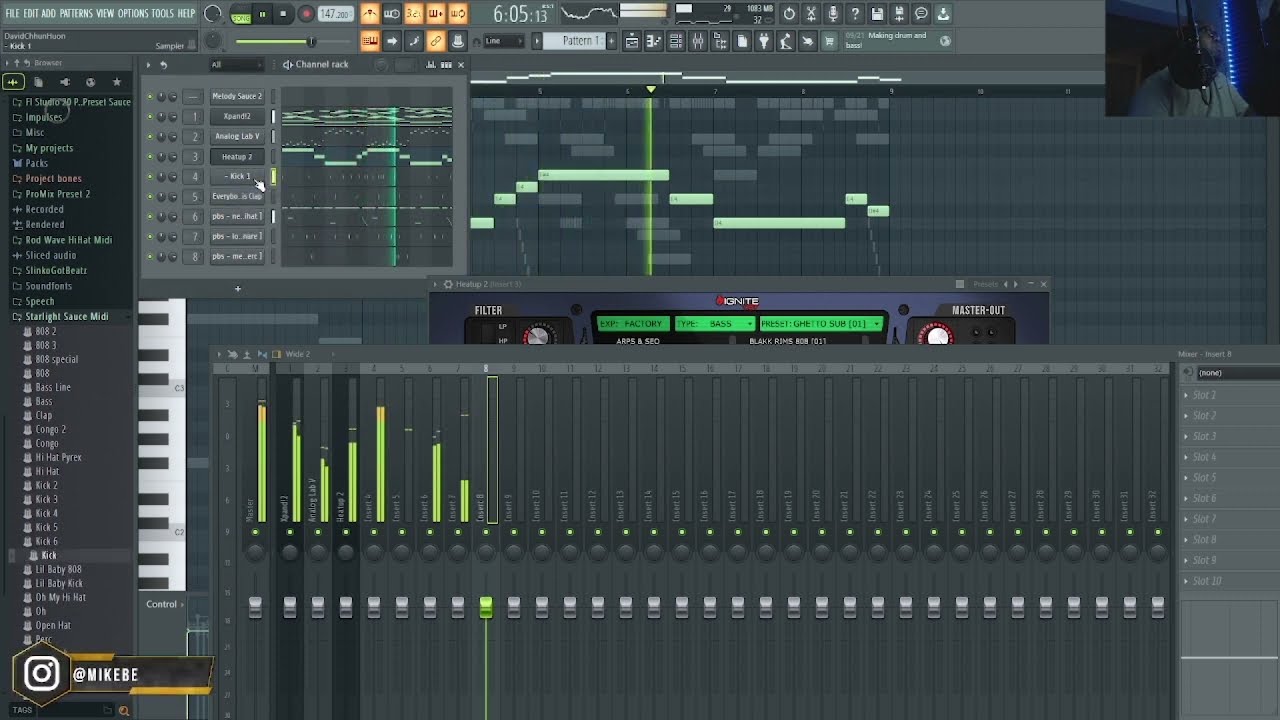
Task: Open the audio editor scissors icon
Action: pyautogui.click(x=811, y=14)
